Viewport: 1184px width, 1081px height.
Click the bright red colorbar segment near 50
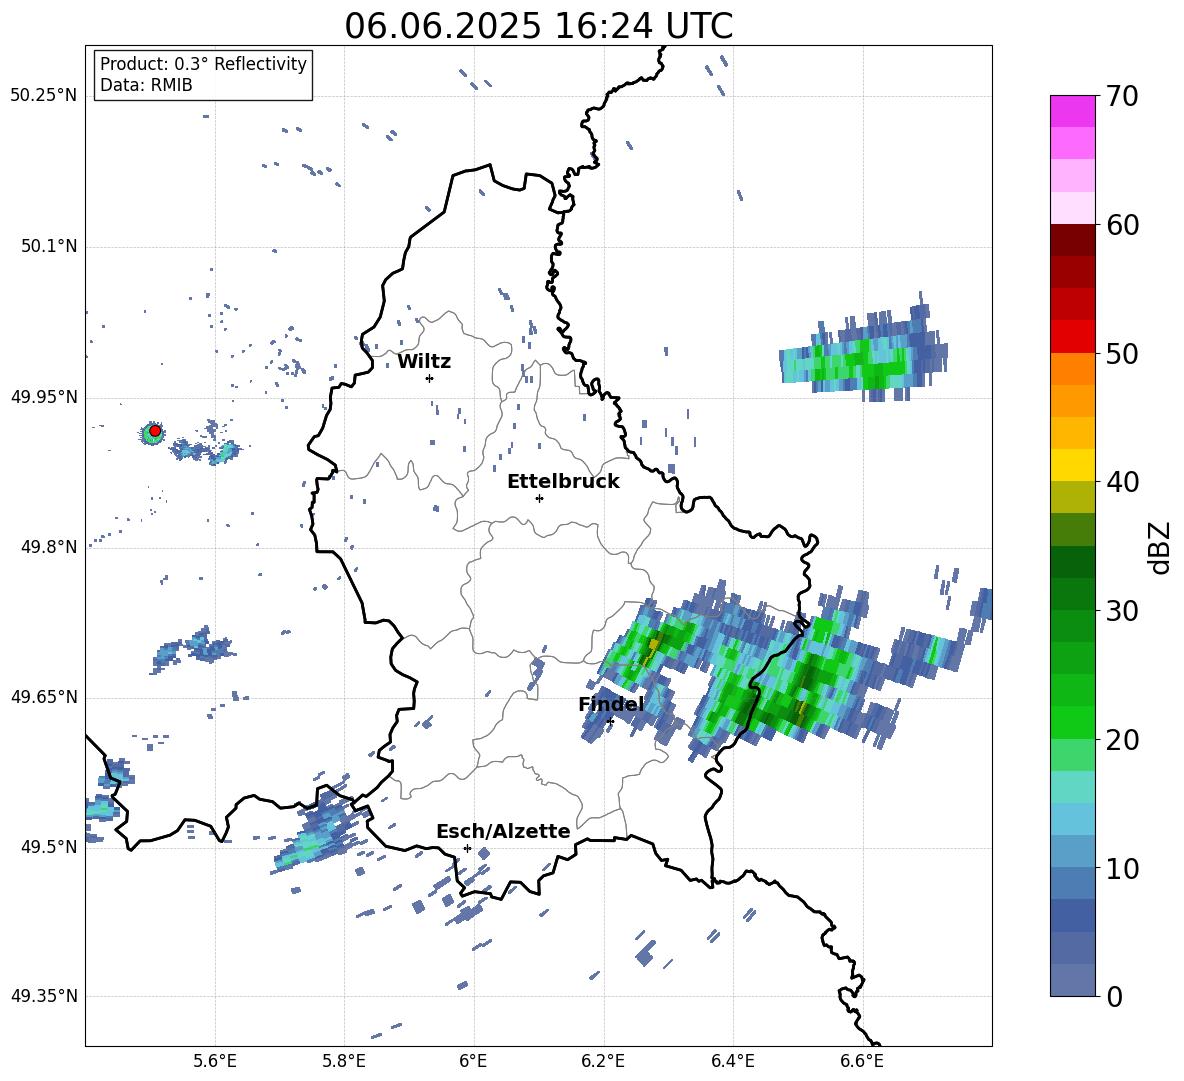pos(1072,337)
